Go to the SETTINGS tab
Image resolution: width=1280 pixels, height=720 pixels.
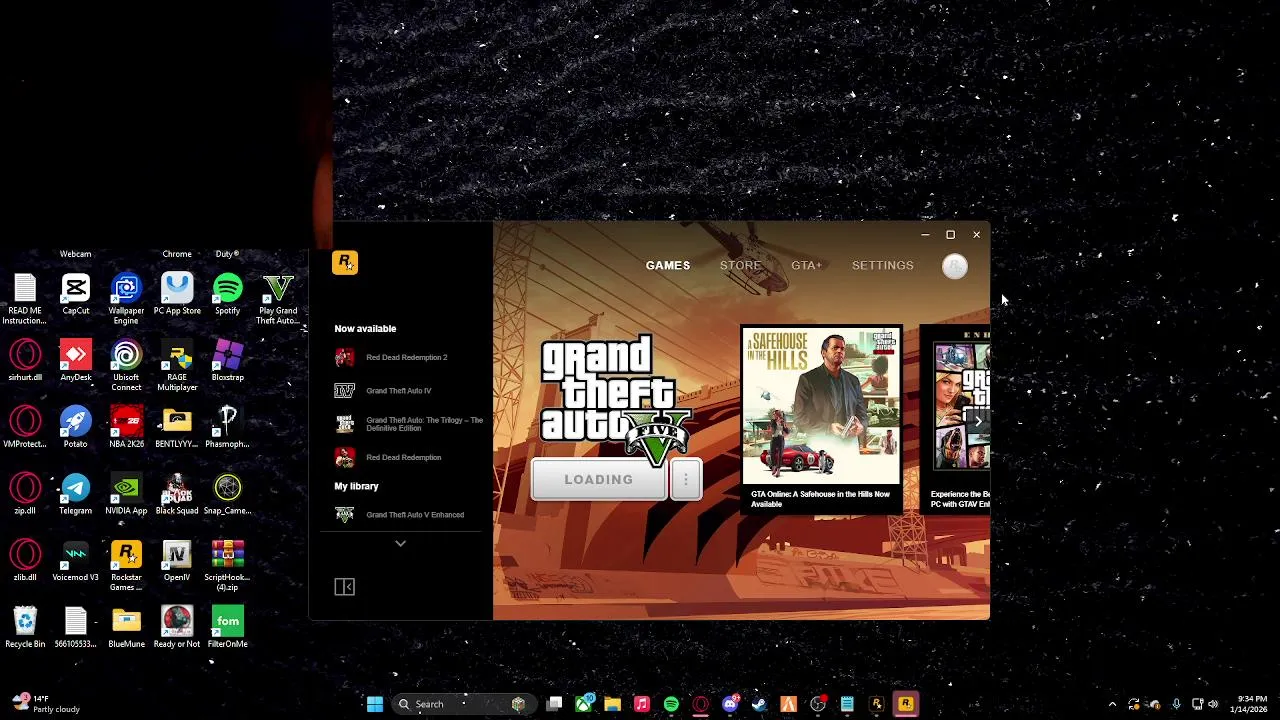click(x=882, y=265)
